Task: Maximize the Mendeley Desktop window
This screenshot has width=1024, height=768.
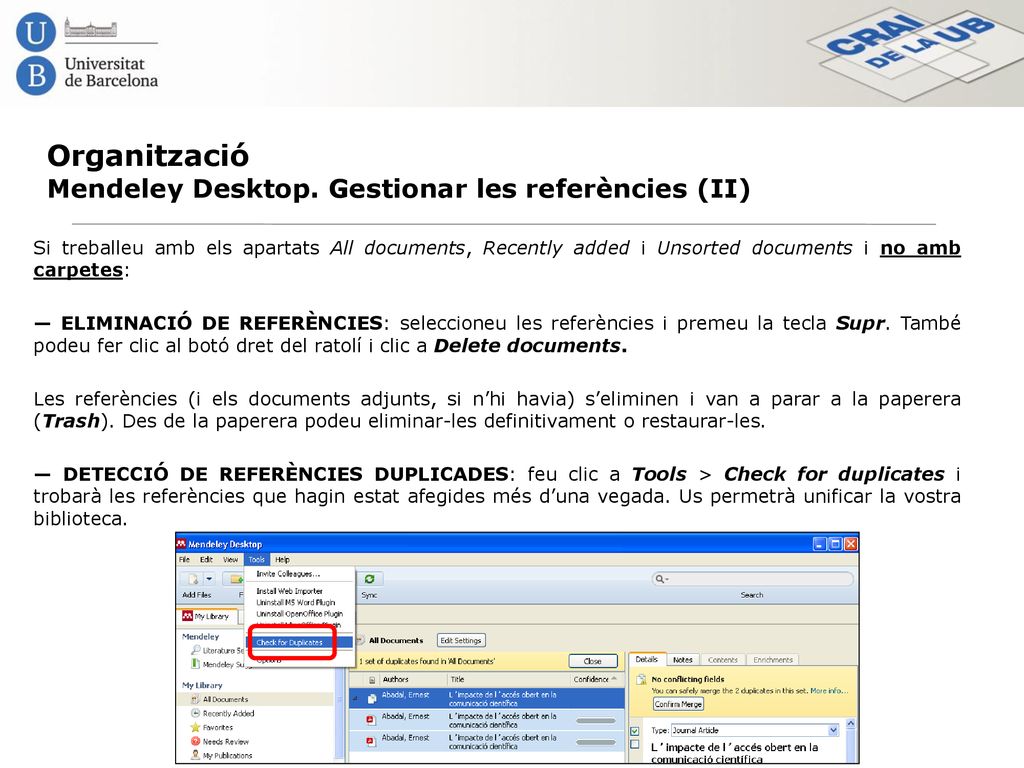Action: coord(835,544)
